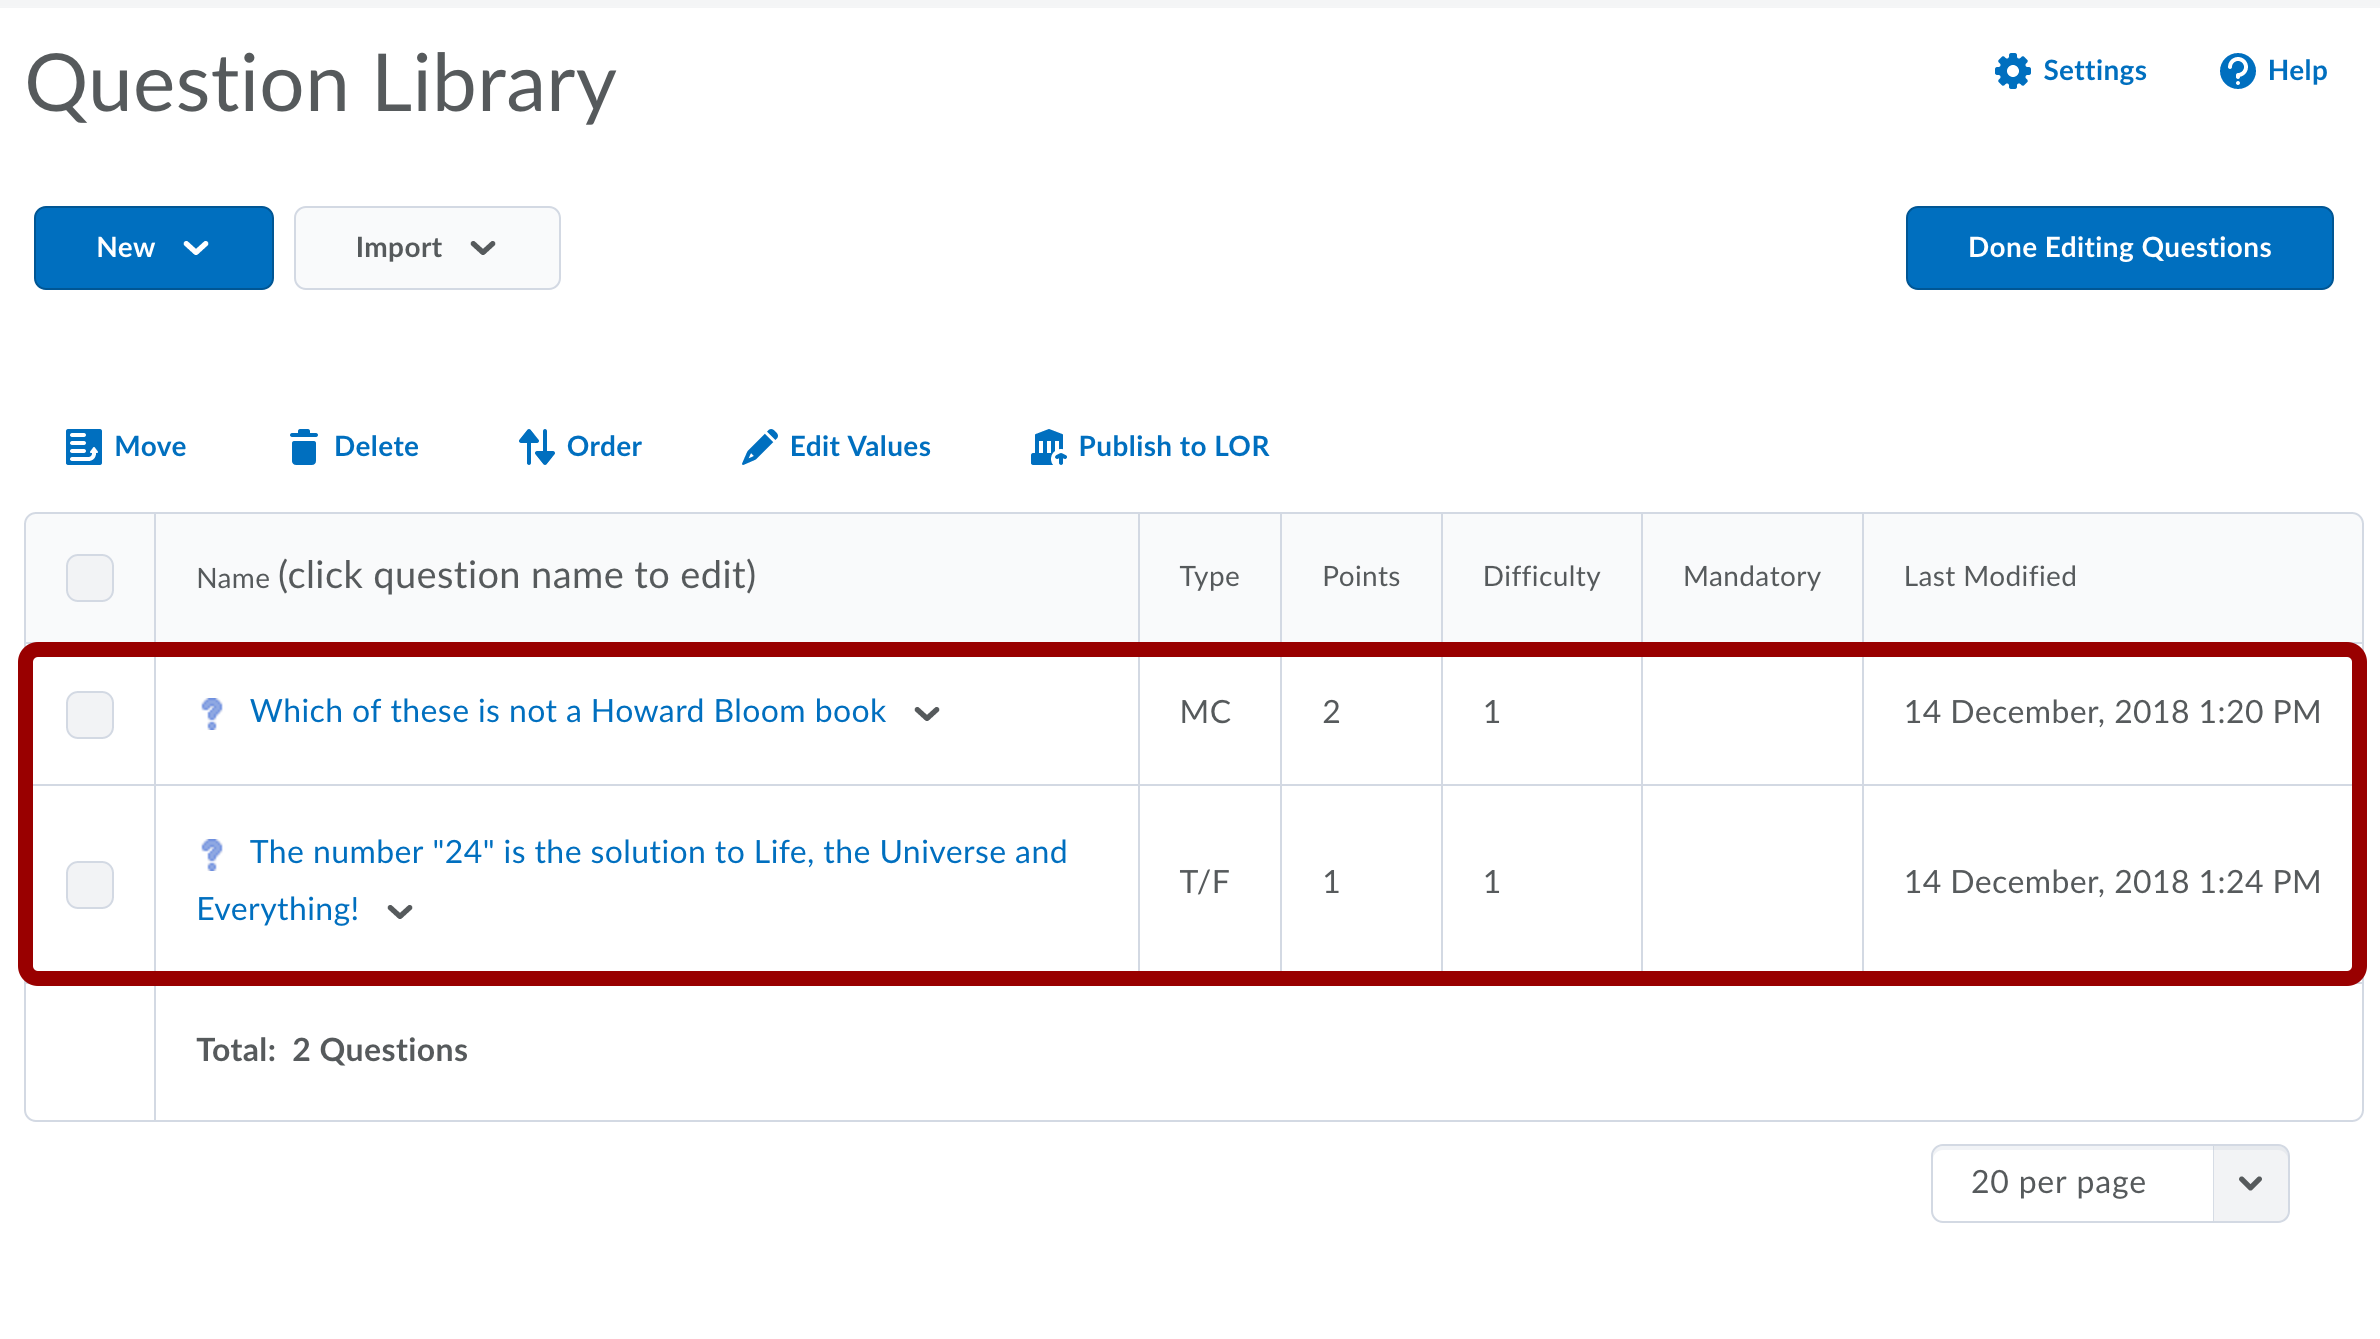Click the Order arrows icon
Viewport: 2380px width, 1339px height.
tap(536, 447)
